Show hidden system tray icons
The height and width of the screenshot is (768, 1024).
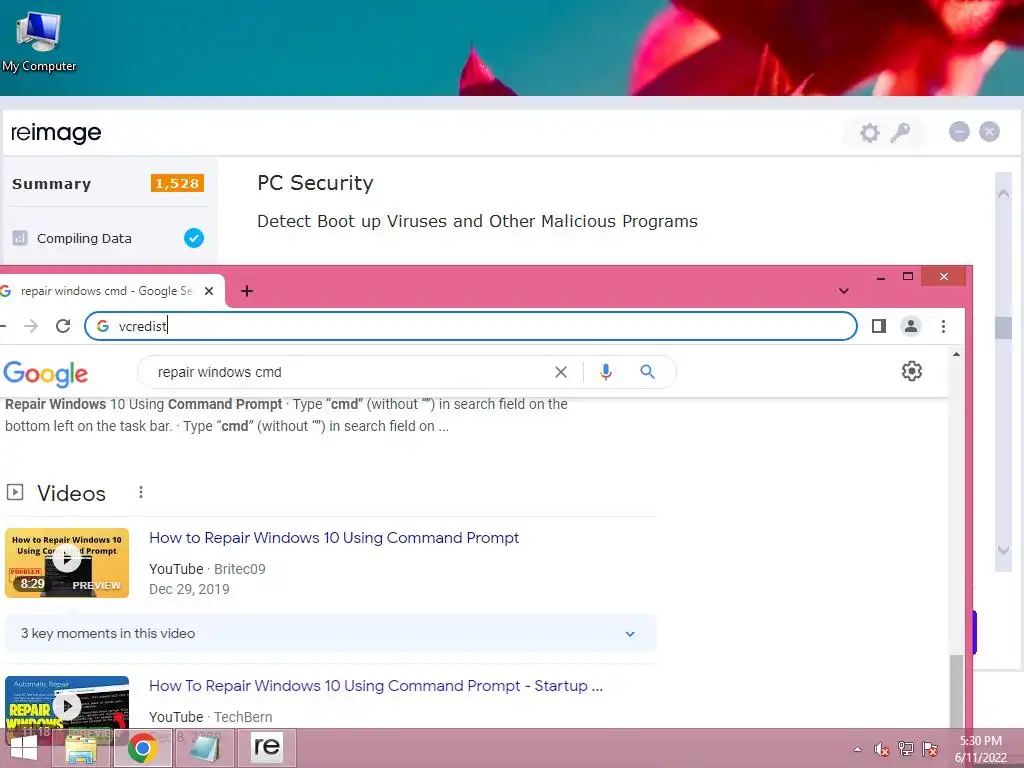click(857, 749)
